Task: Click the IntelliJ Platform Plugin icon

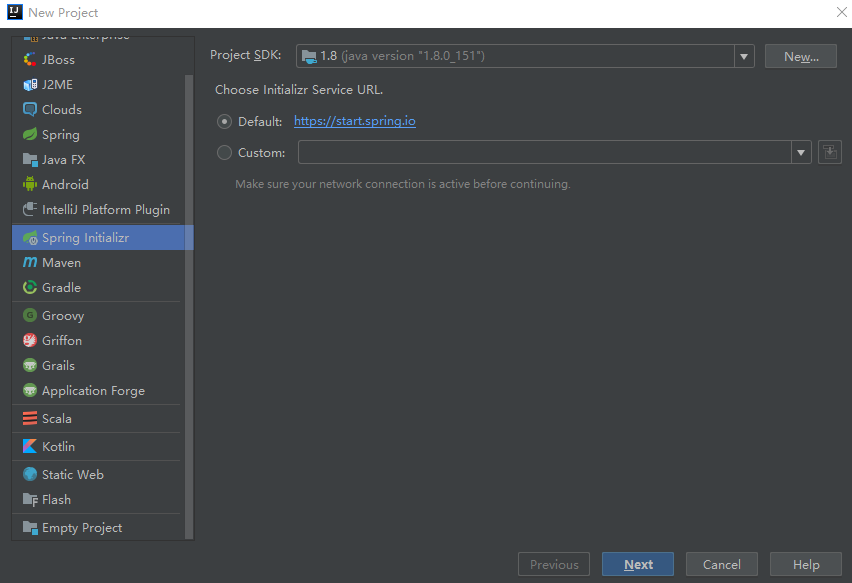Action: [30, 209]
